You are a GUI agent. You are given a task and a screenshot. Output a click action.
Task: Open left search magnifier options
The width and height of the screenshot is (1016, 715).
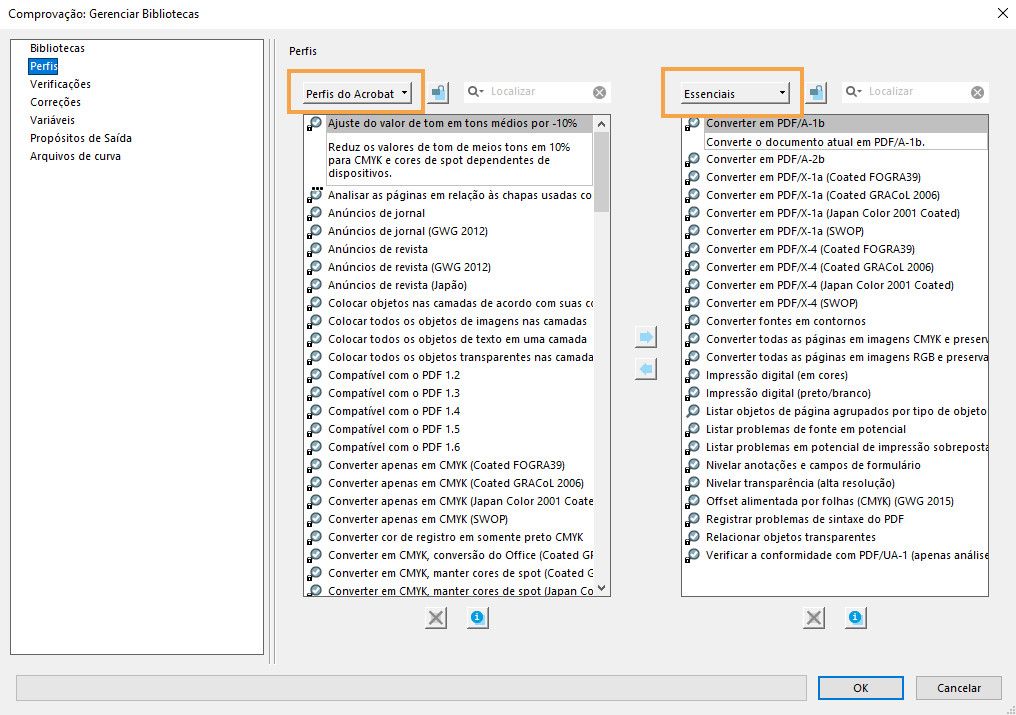tap(476, 91)
